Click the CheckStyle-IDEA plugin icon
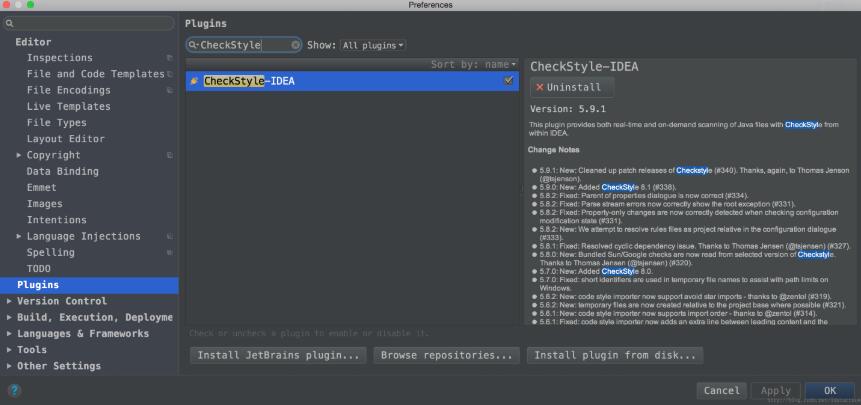 194,81
